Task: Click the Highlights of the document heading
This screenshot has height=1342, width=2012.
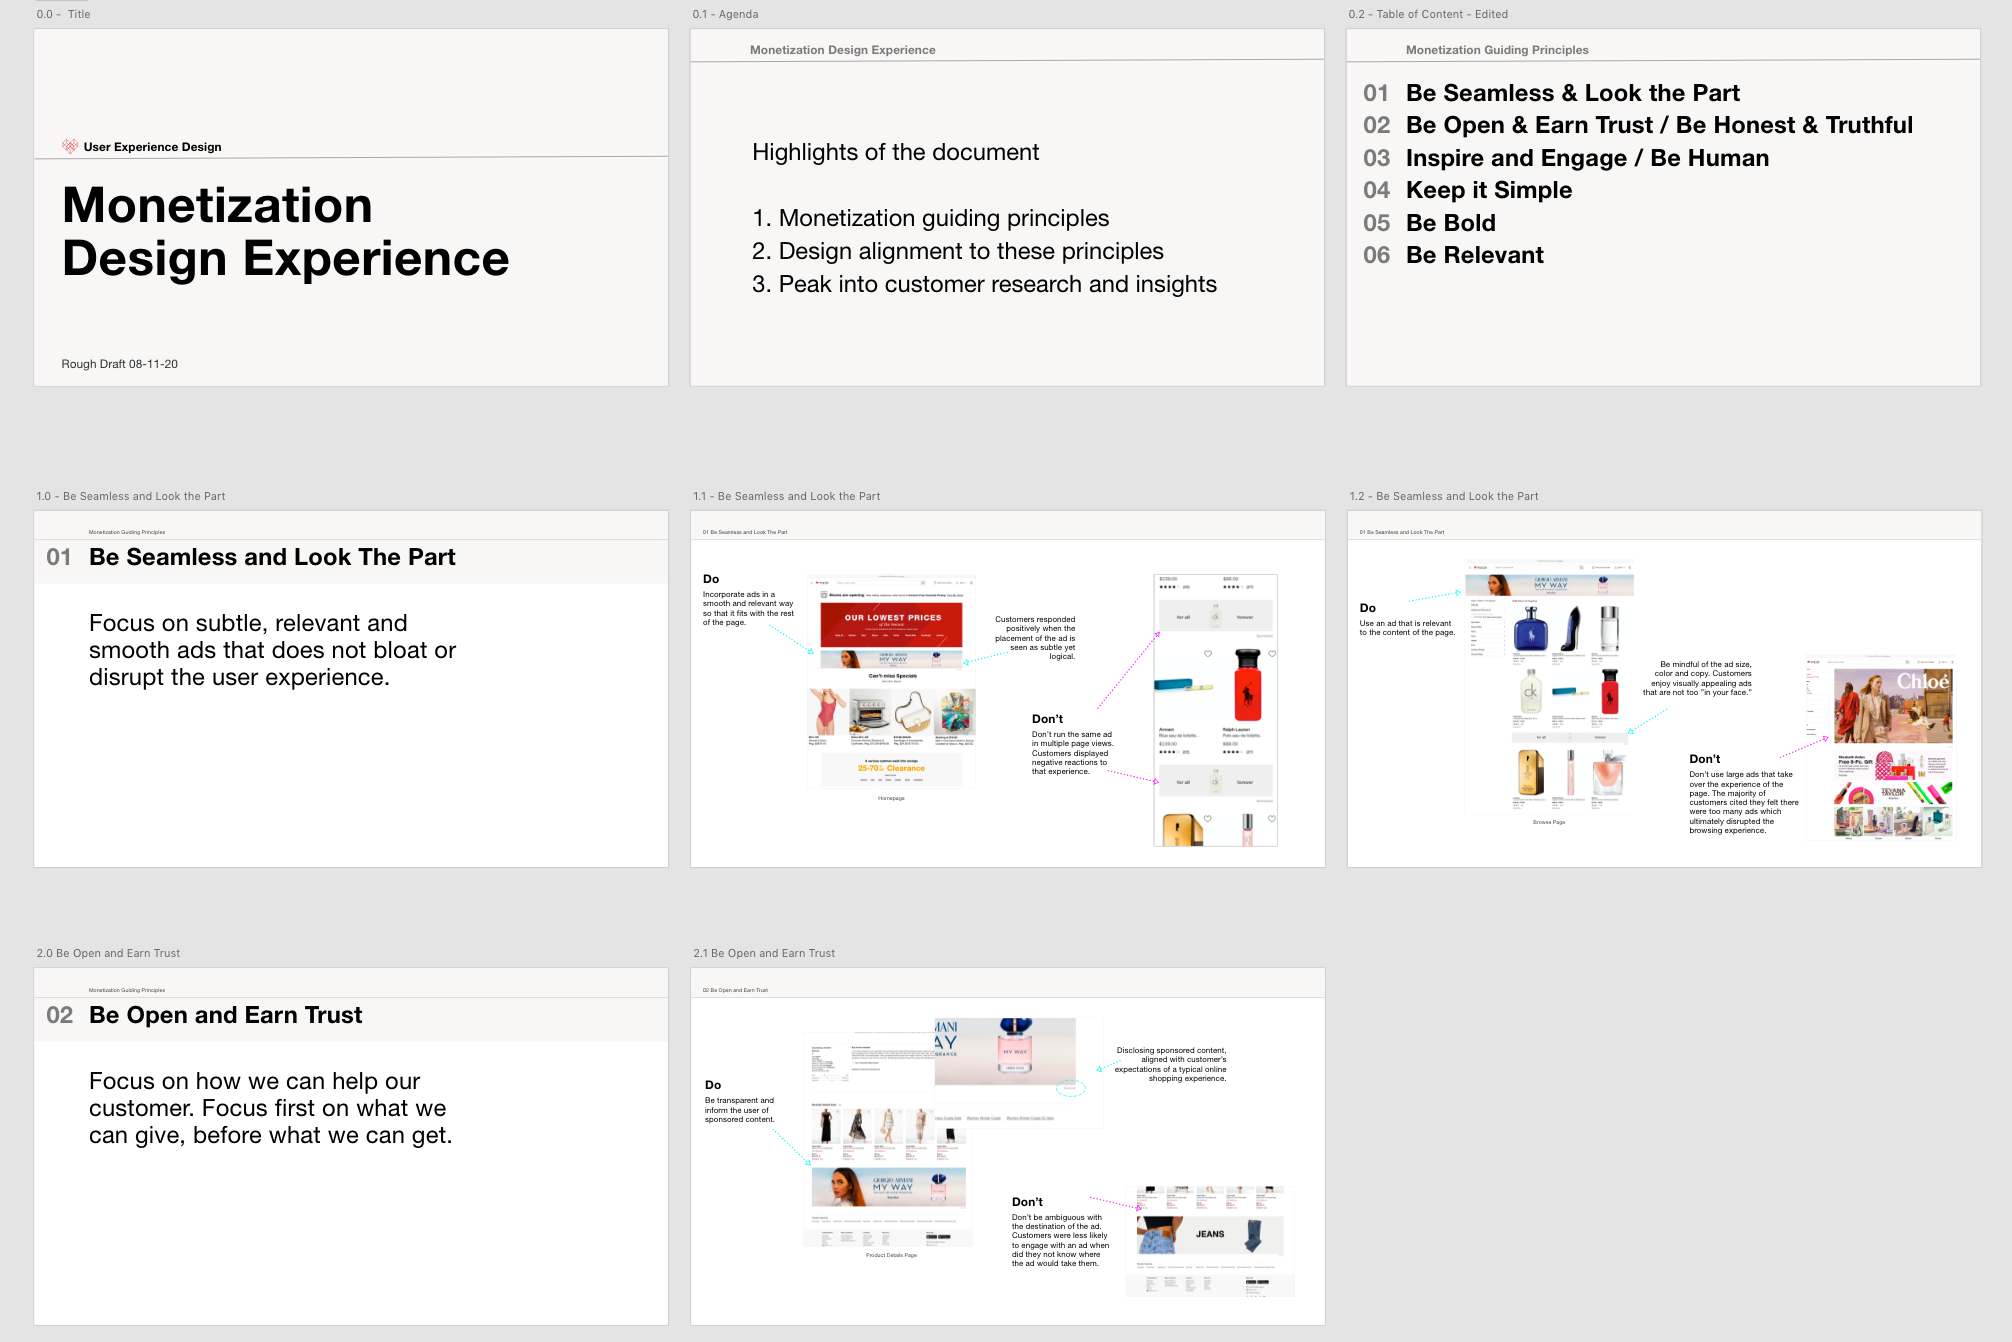Action: coord(895,152)
